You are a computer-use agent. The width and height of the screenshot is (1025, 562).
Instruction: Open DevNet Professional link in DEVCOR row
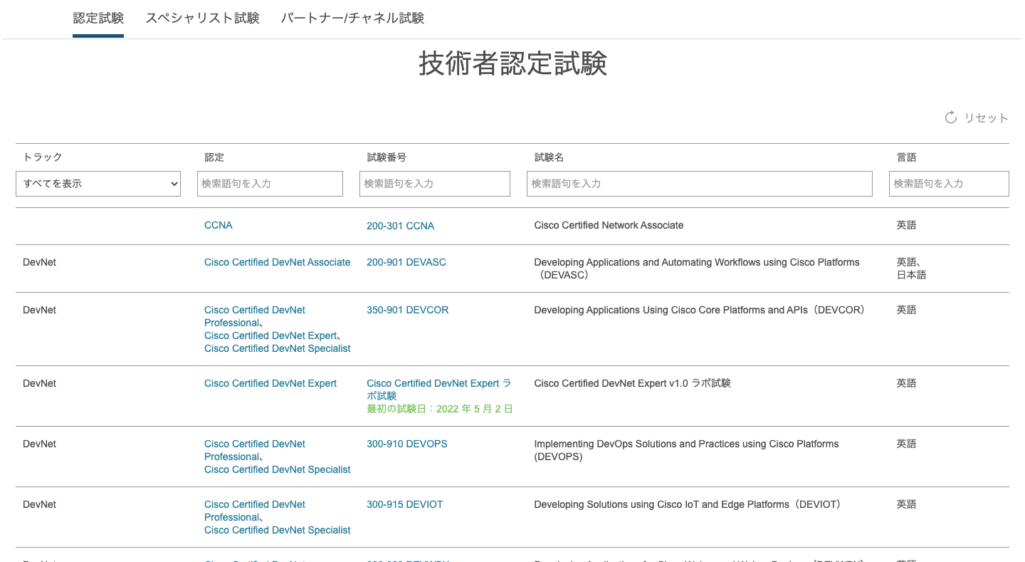254,316
